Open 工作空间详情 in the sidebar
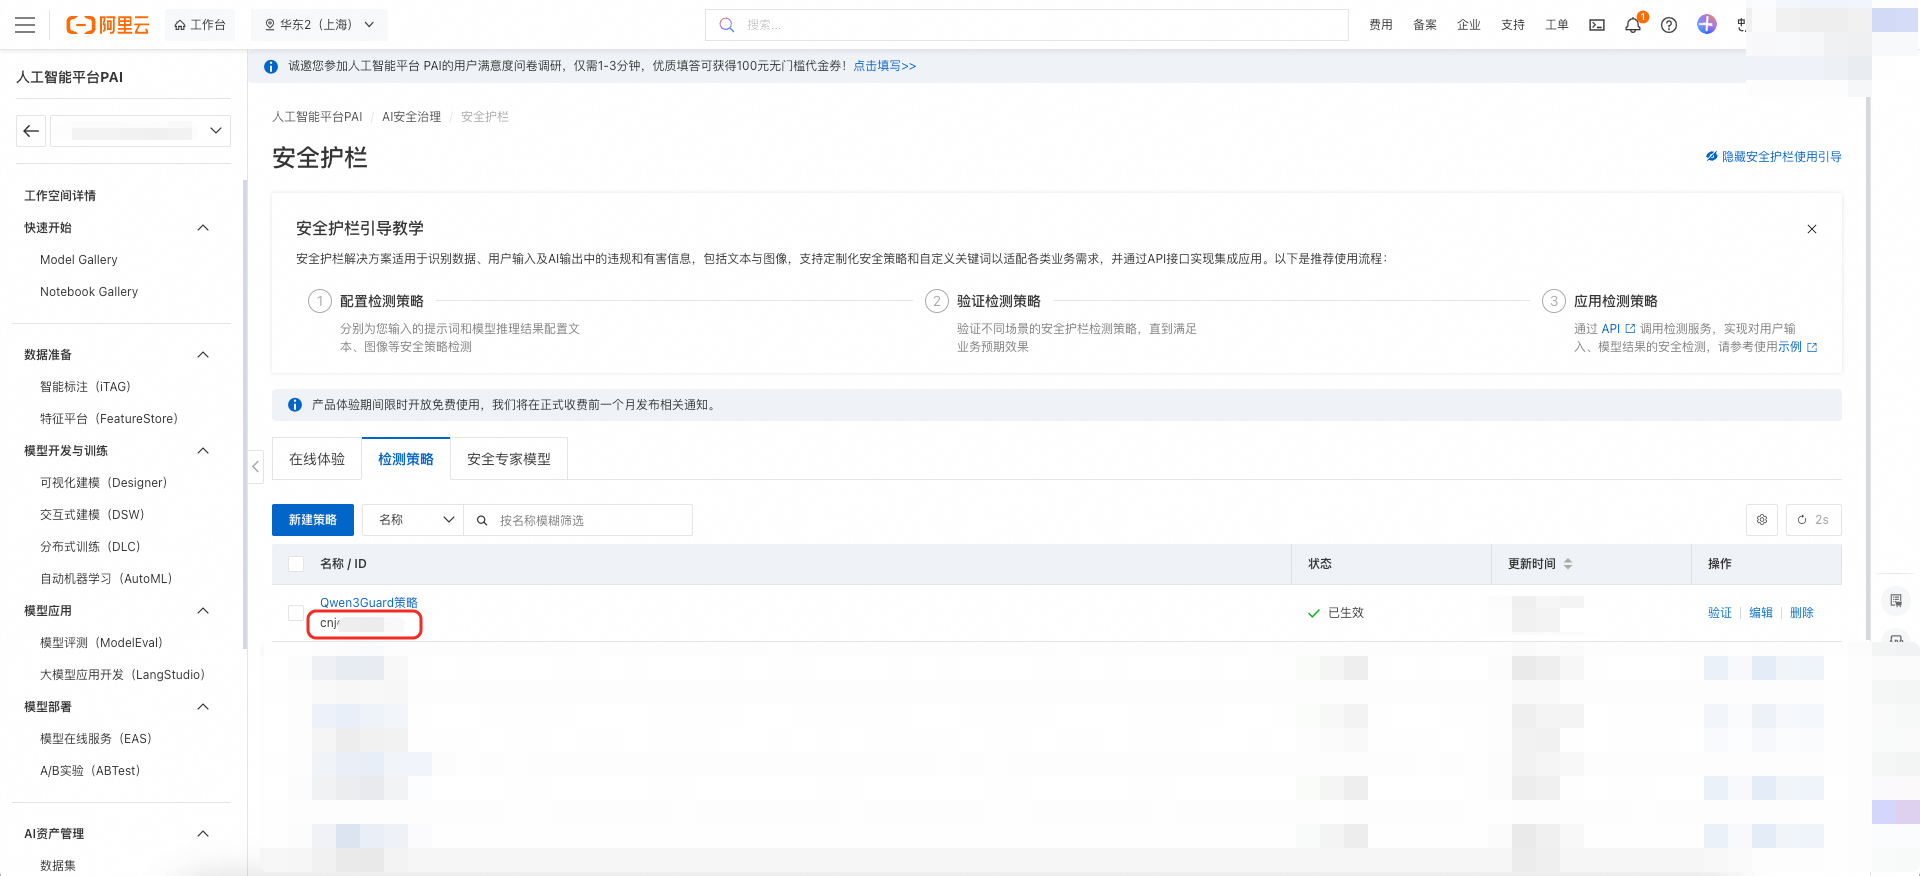1920x876 pixels. point(60,196)
